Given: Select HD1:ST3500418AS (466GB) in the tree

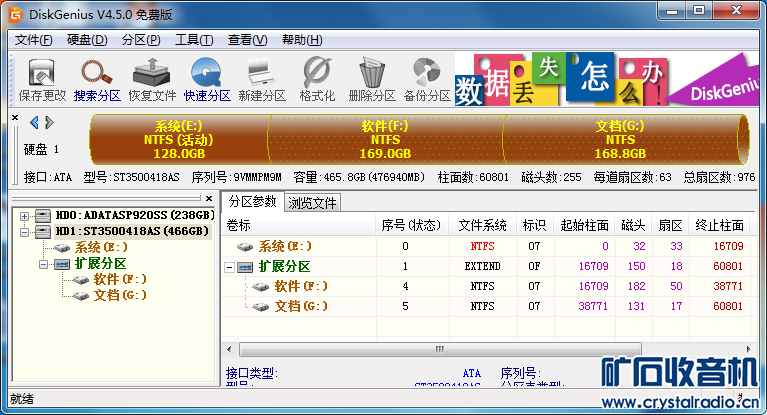Looking at the screenshot, I should (x=132, y=231).
